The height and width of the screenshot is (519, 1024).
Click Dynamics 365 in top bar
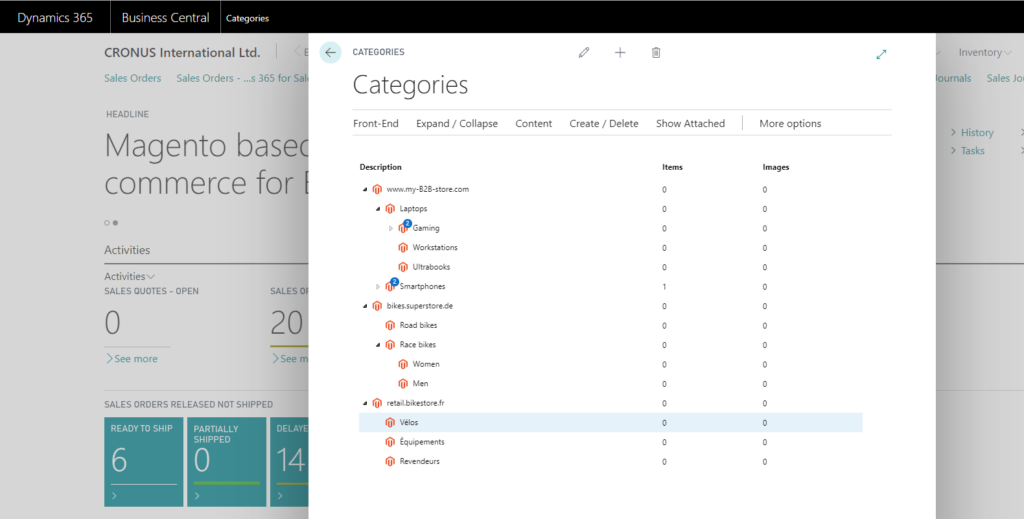pos(55,18)
